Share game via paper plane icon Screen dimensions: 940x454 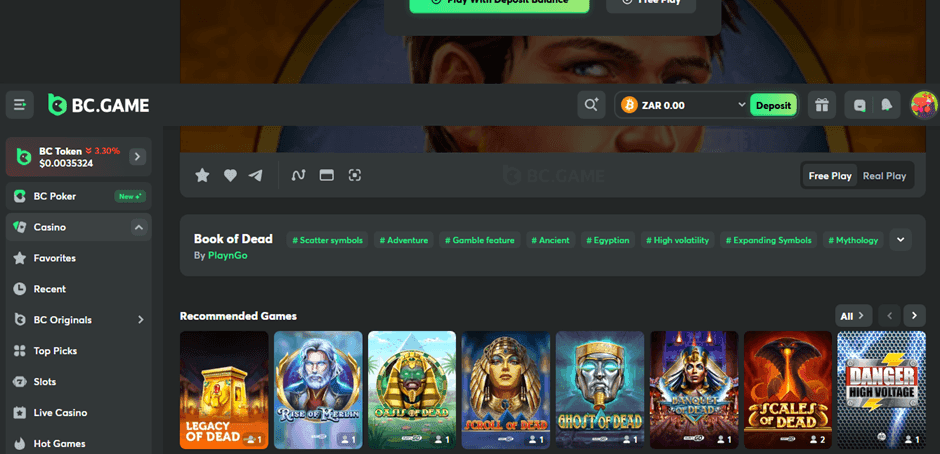coord(256,175)
